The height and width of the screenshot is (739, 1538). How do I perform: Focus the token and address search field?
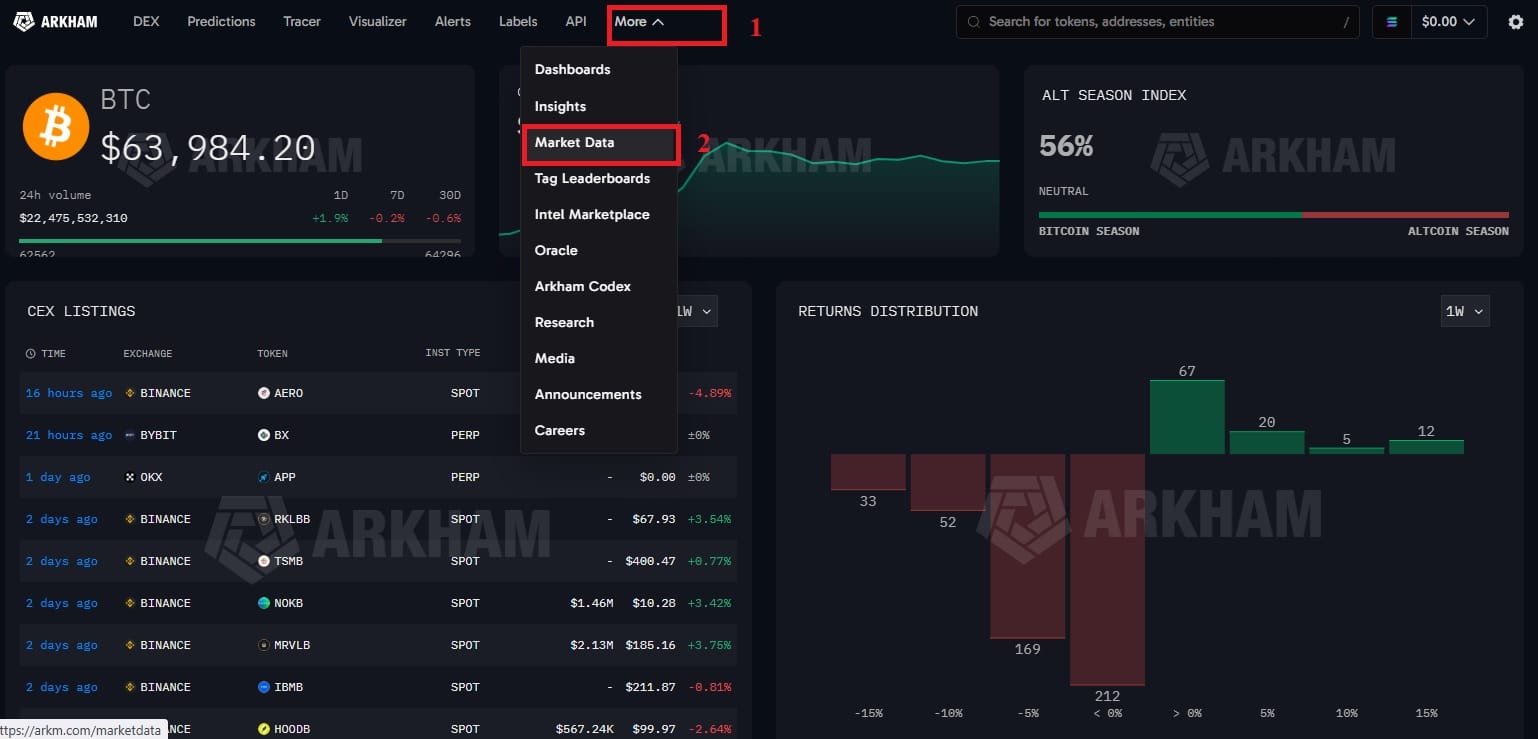(x=1158, y=22)
